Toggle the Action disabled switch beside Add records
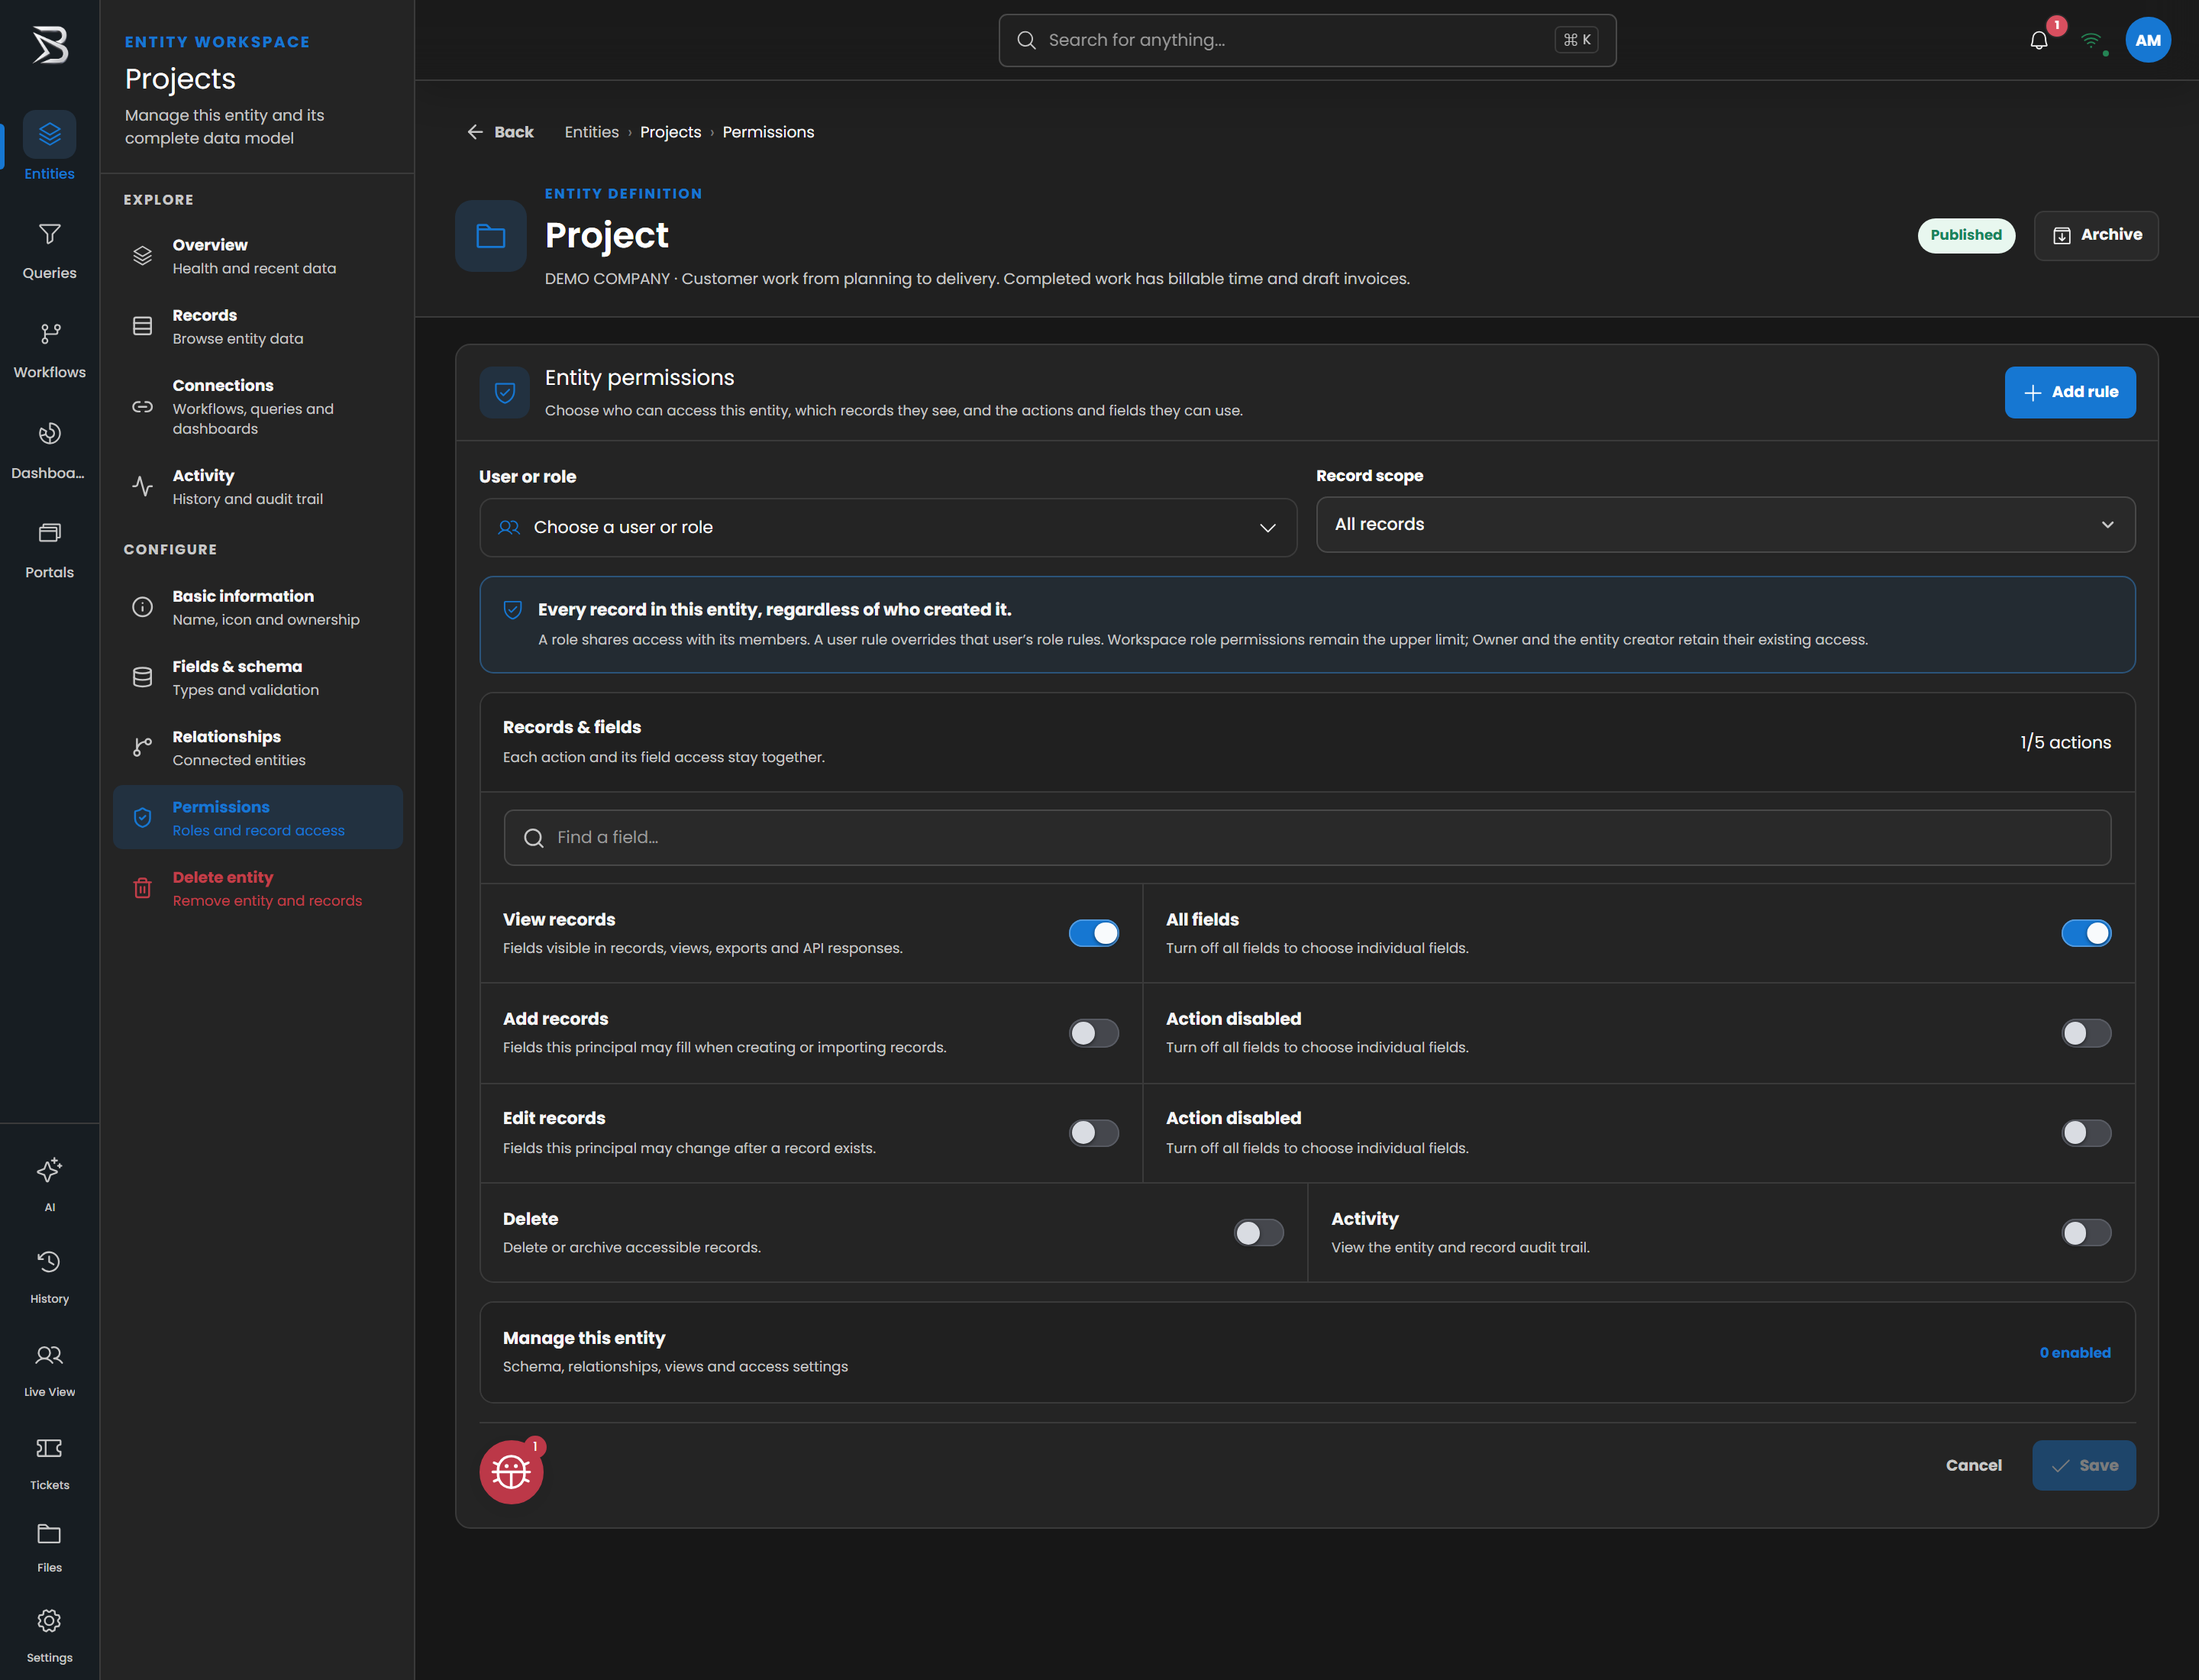 [x=2086, y=1033]
